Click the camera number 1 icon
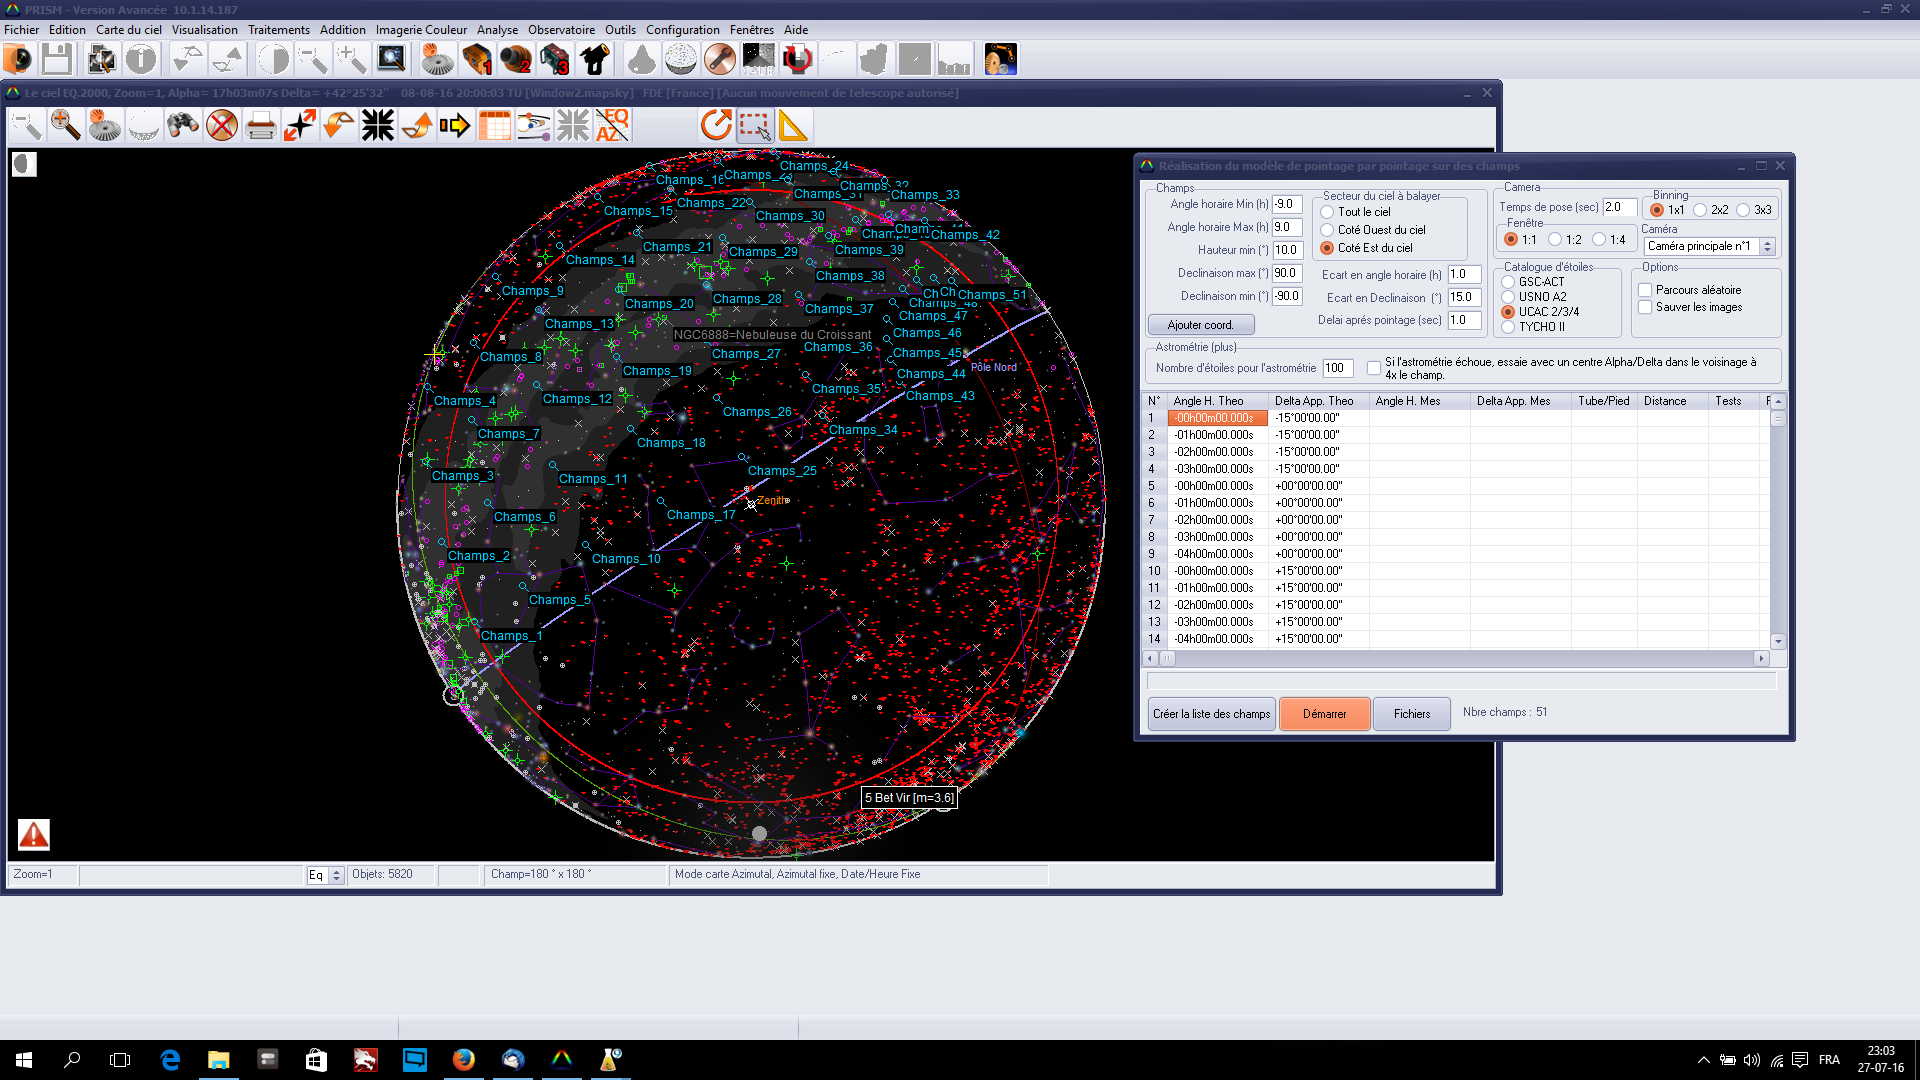The width and height of the screenshot is (1920, 1080). tap(477, 60)
